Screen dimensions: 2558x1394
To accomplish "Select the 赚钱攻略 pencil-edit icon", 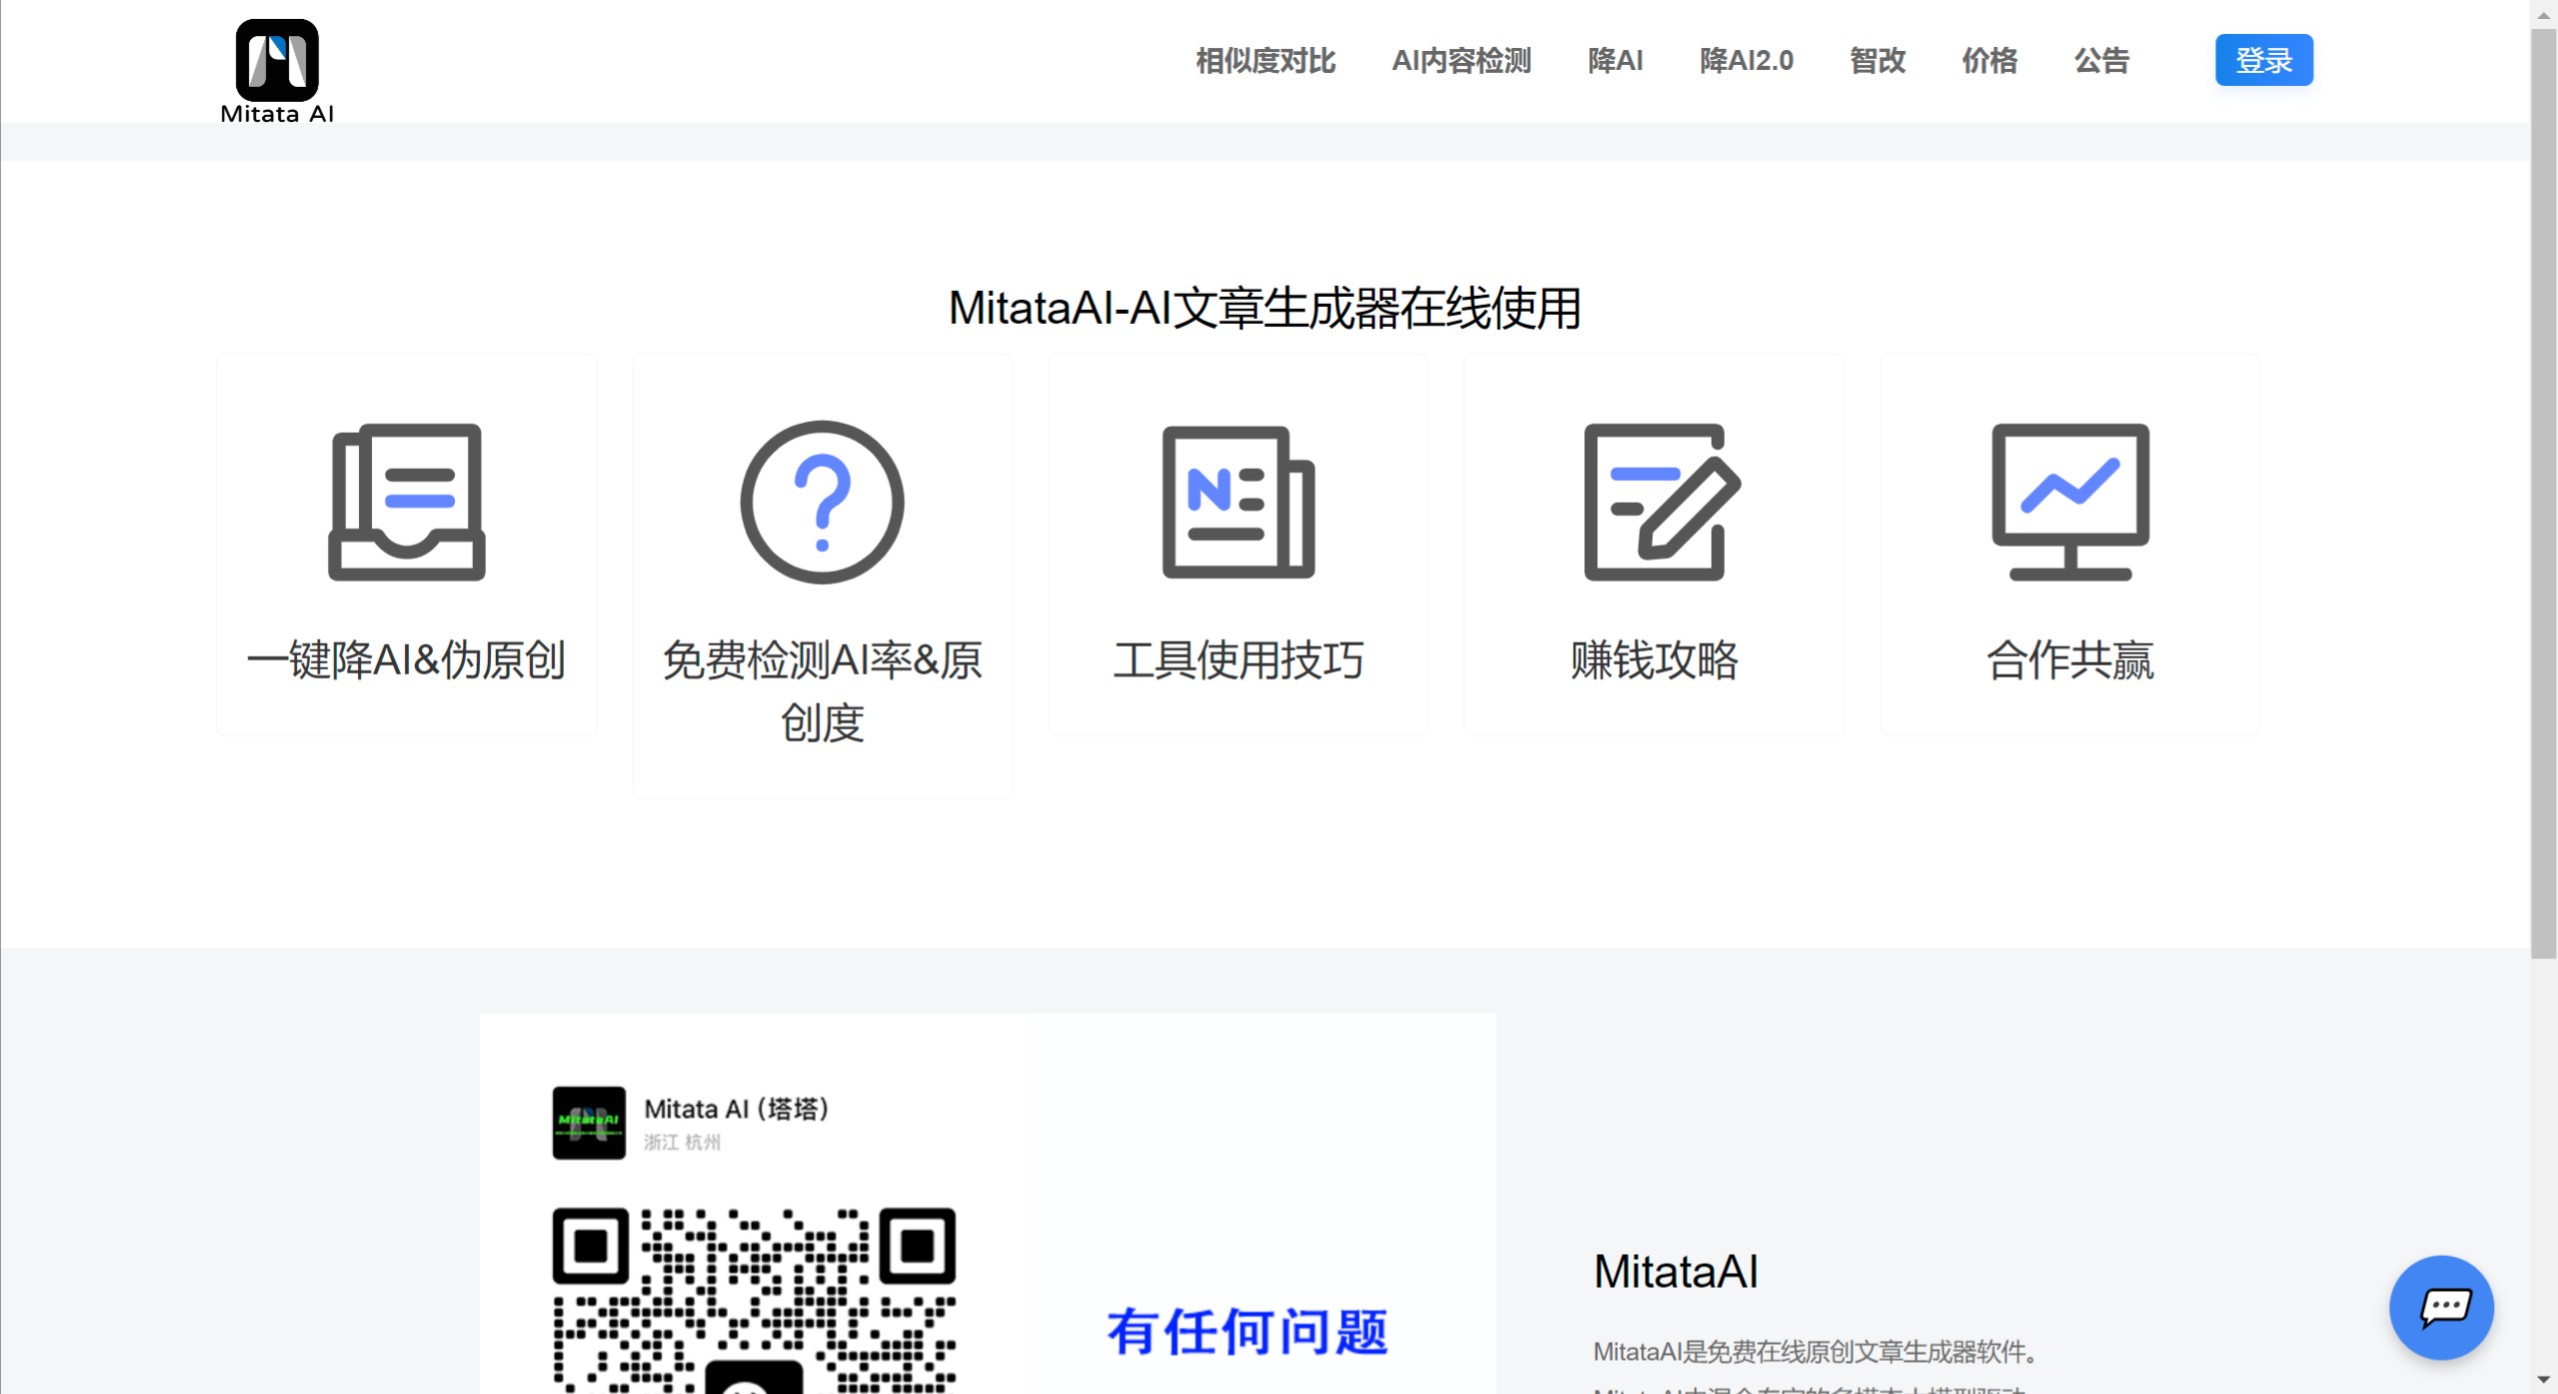I will coord(1654,502).
